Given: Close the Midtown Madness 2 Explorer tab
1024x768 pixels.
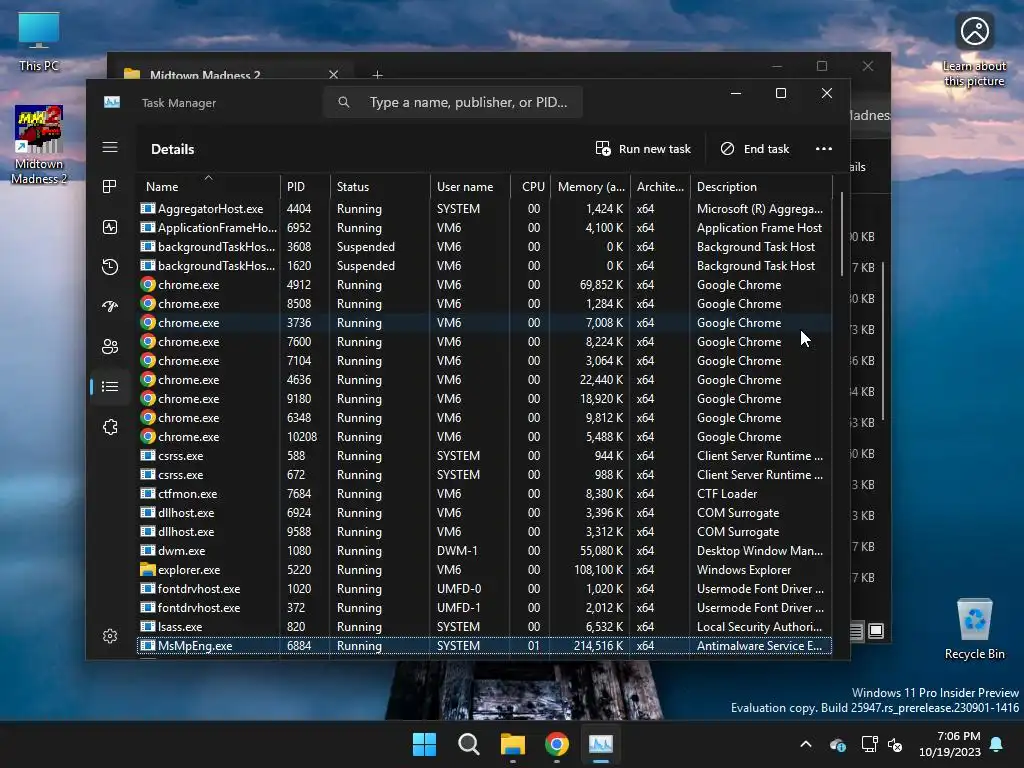Looking at the screenshot, I should point(334,74).
